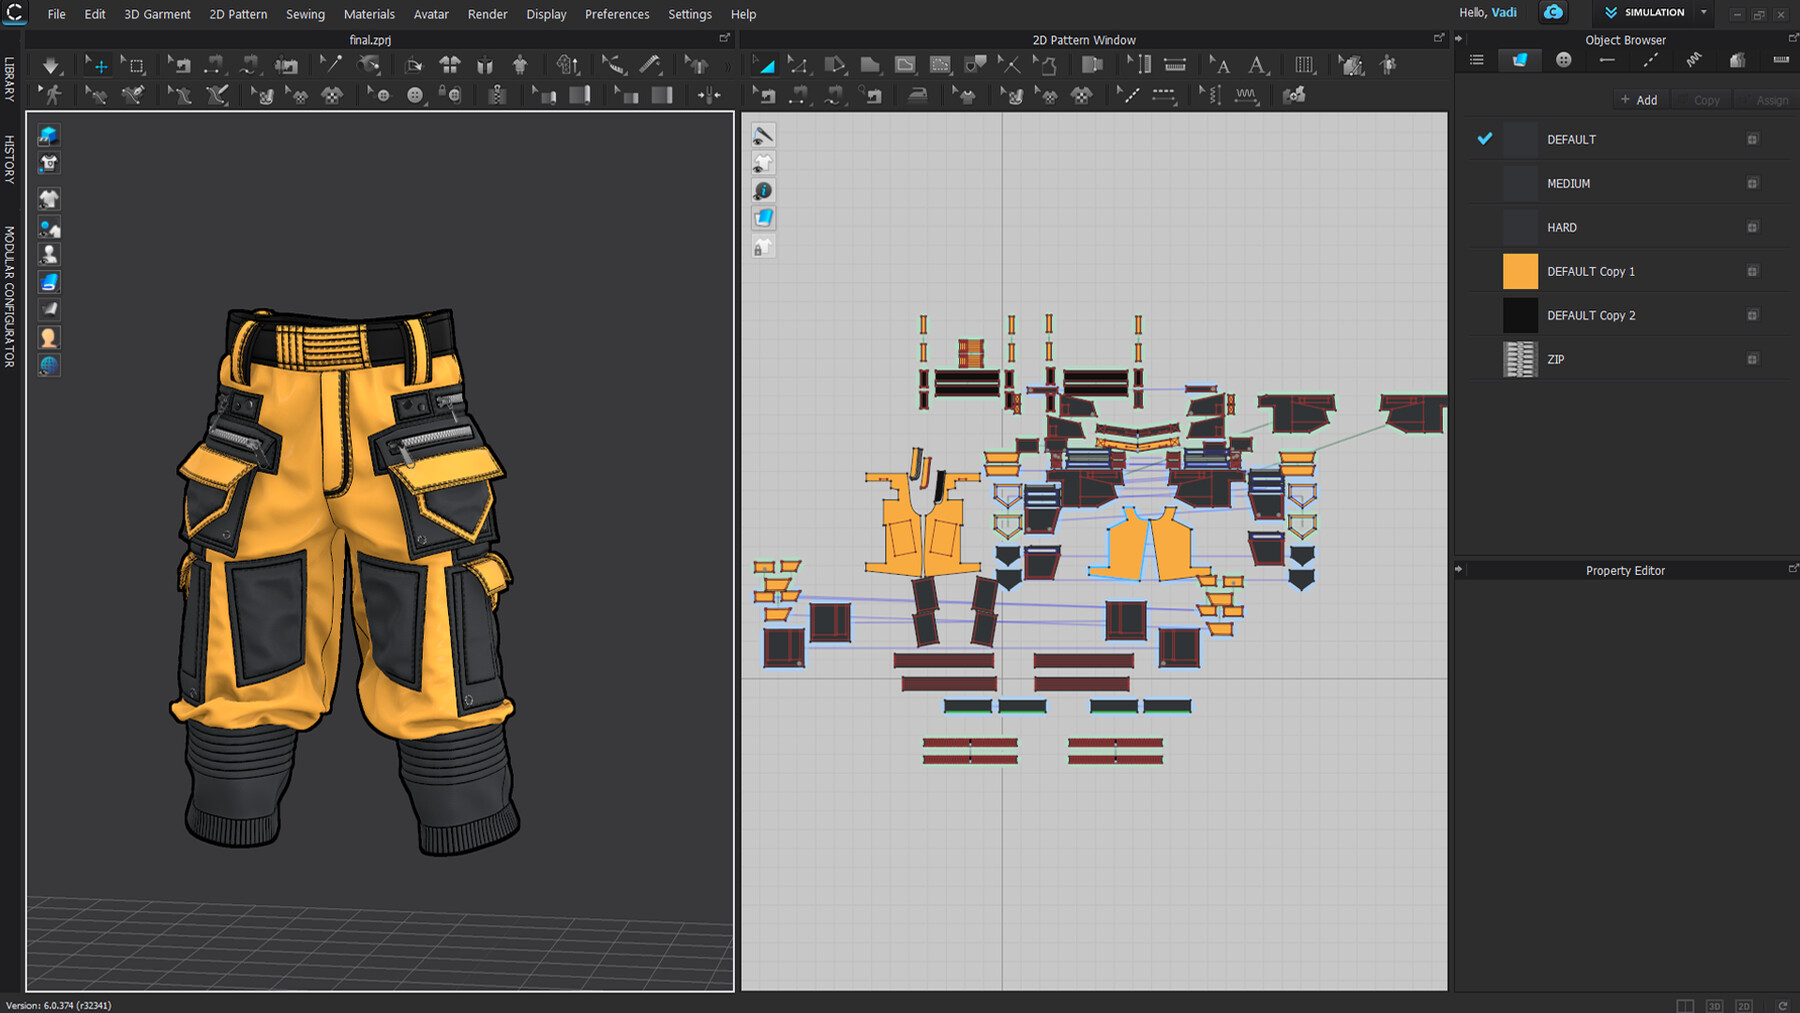
Task: Toggle the option box on ZIP fabric row
Action: pyautogui.click(x=1752, y=360)
